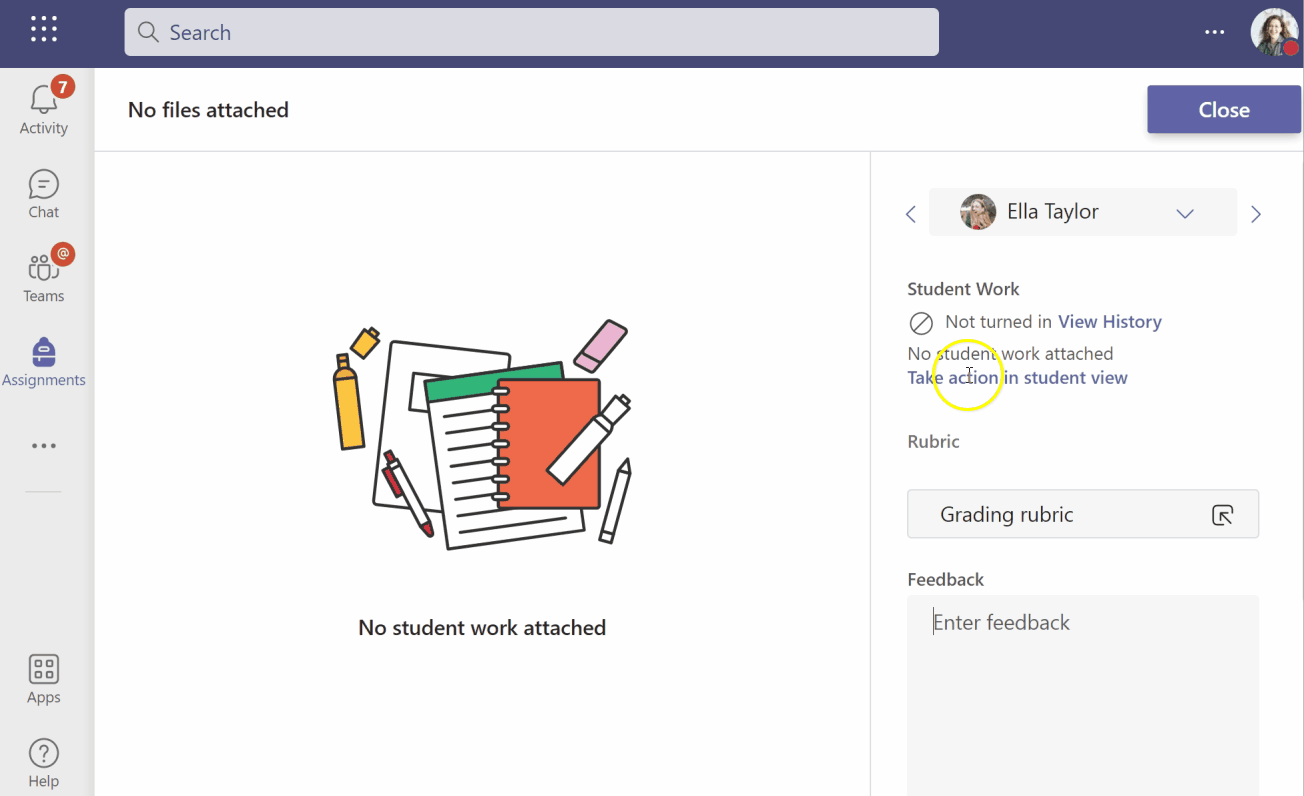Open the app launcher waffle menu
The height and width of the screenshot is (796, 1304).
(43, 28)
